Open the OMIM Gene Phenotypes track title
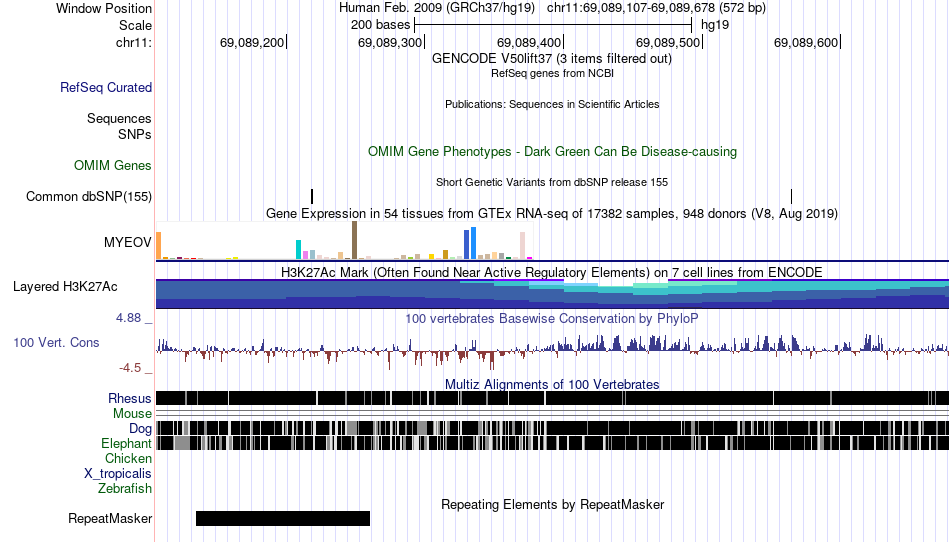 click(552, 151)
